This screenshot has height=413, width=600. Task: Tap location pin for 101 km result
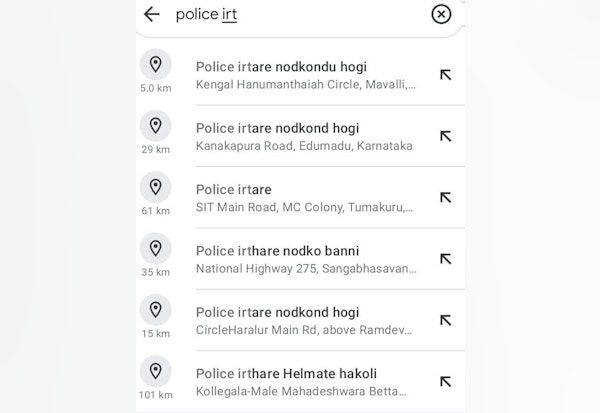click(155, 371)
